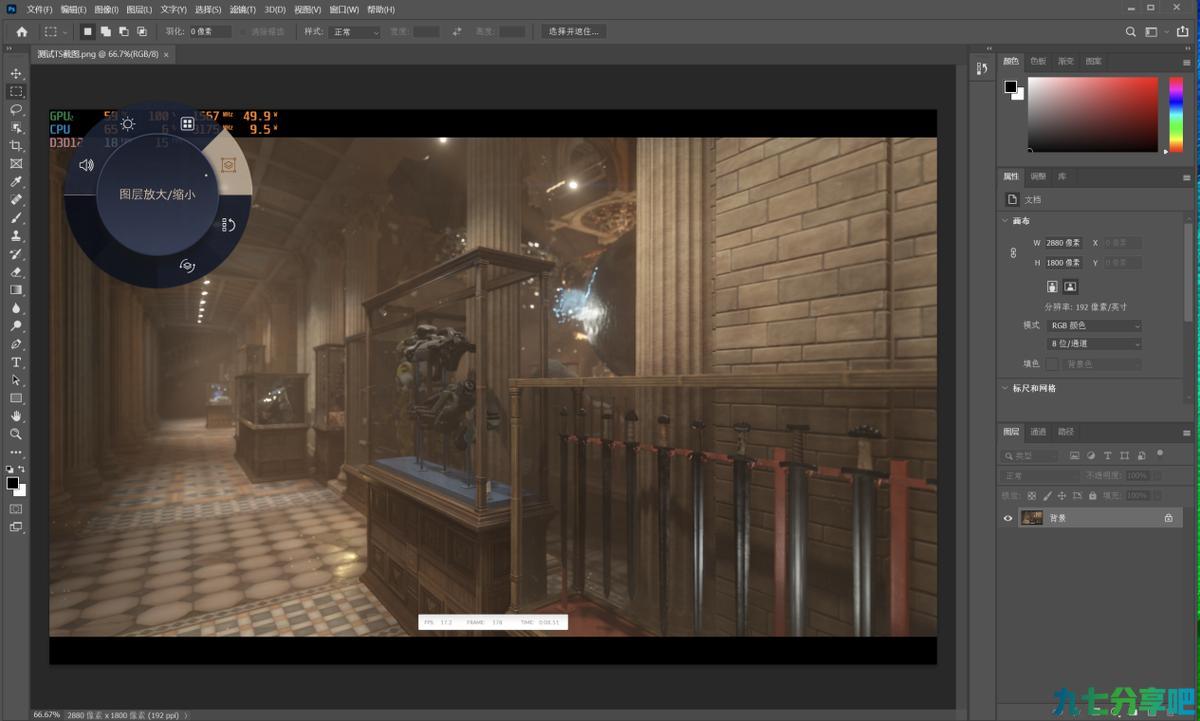Choose Subtract from selection mode
Viewport: 1200px width, 721px height.
[x=123, y=32]
